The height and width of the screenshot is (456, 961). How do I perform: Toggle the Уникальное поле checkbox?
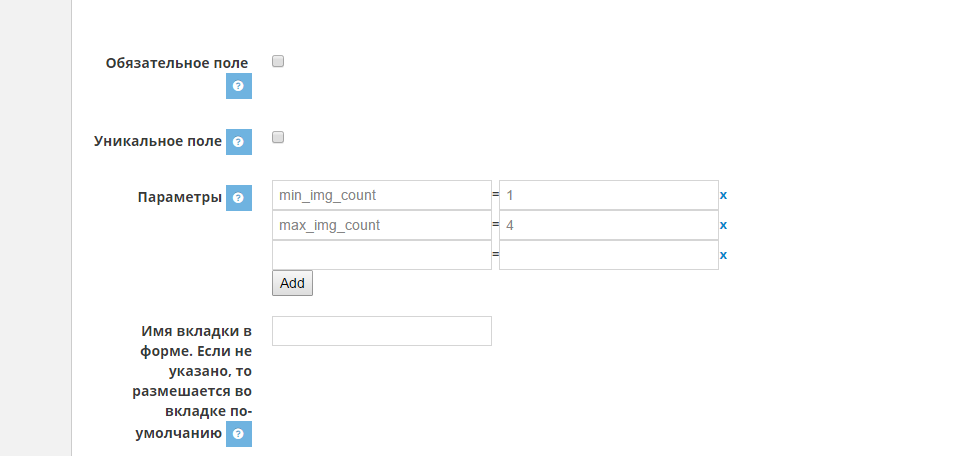(278, 137)
